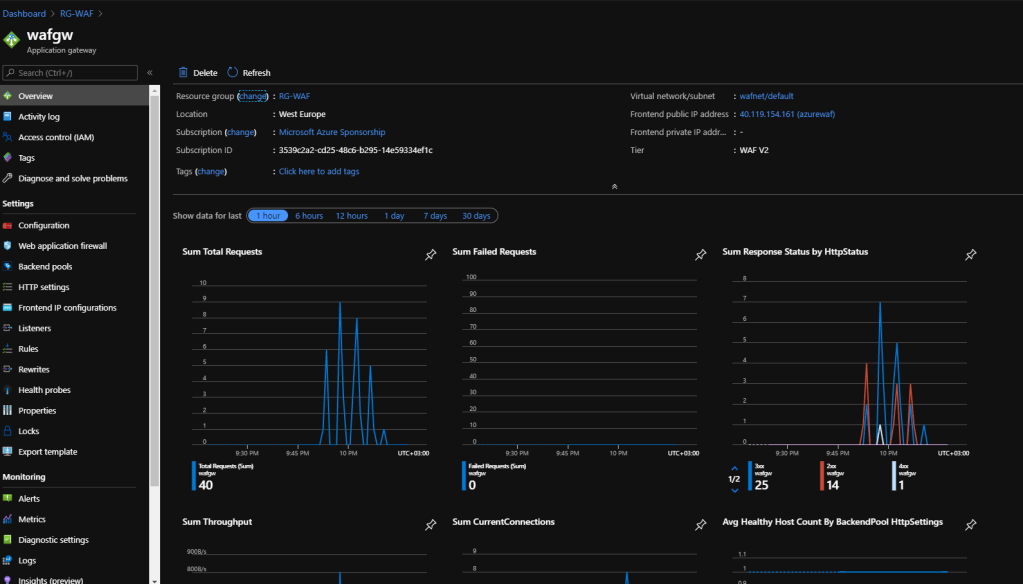Go to next legend page arrow
The height and width of the screenshot is (584, 1023).
pyautogui.click(x=735, y=490)
